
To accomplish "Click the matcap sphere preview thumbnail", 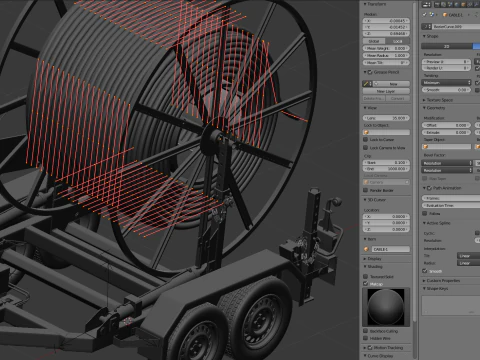I will 386,307.
